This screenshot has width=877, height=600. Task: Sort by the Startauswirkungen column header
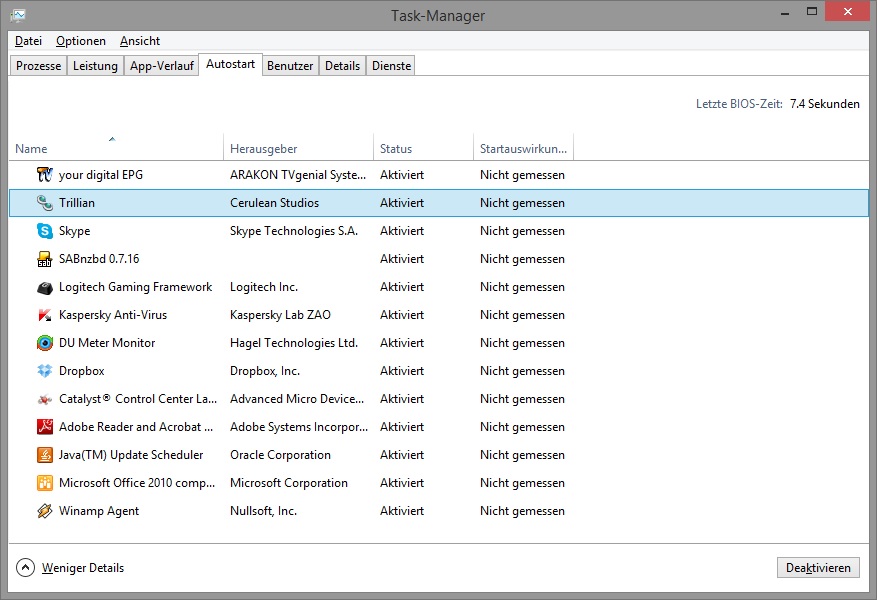[524, 147]
